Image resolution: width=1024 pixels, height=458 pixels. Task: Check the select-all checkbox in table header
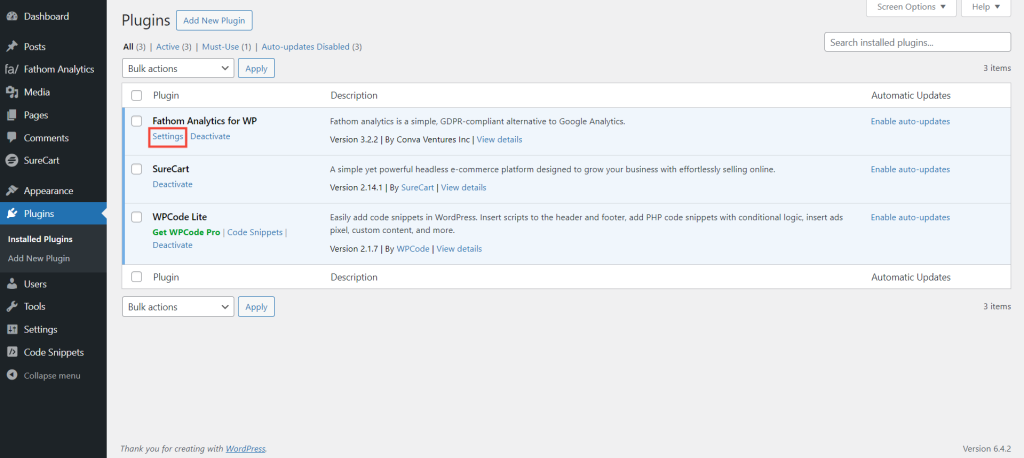(136, 95)
